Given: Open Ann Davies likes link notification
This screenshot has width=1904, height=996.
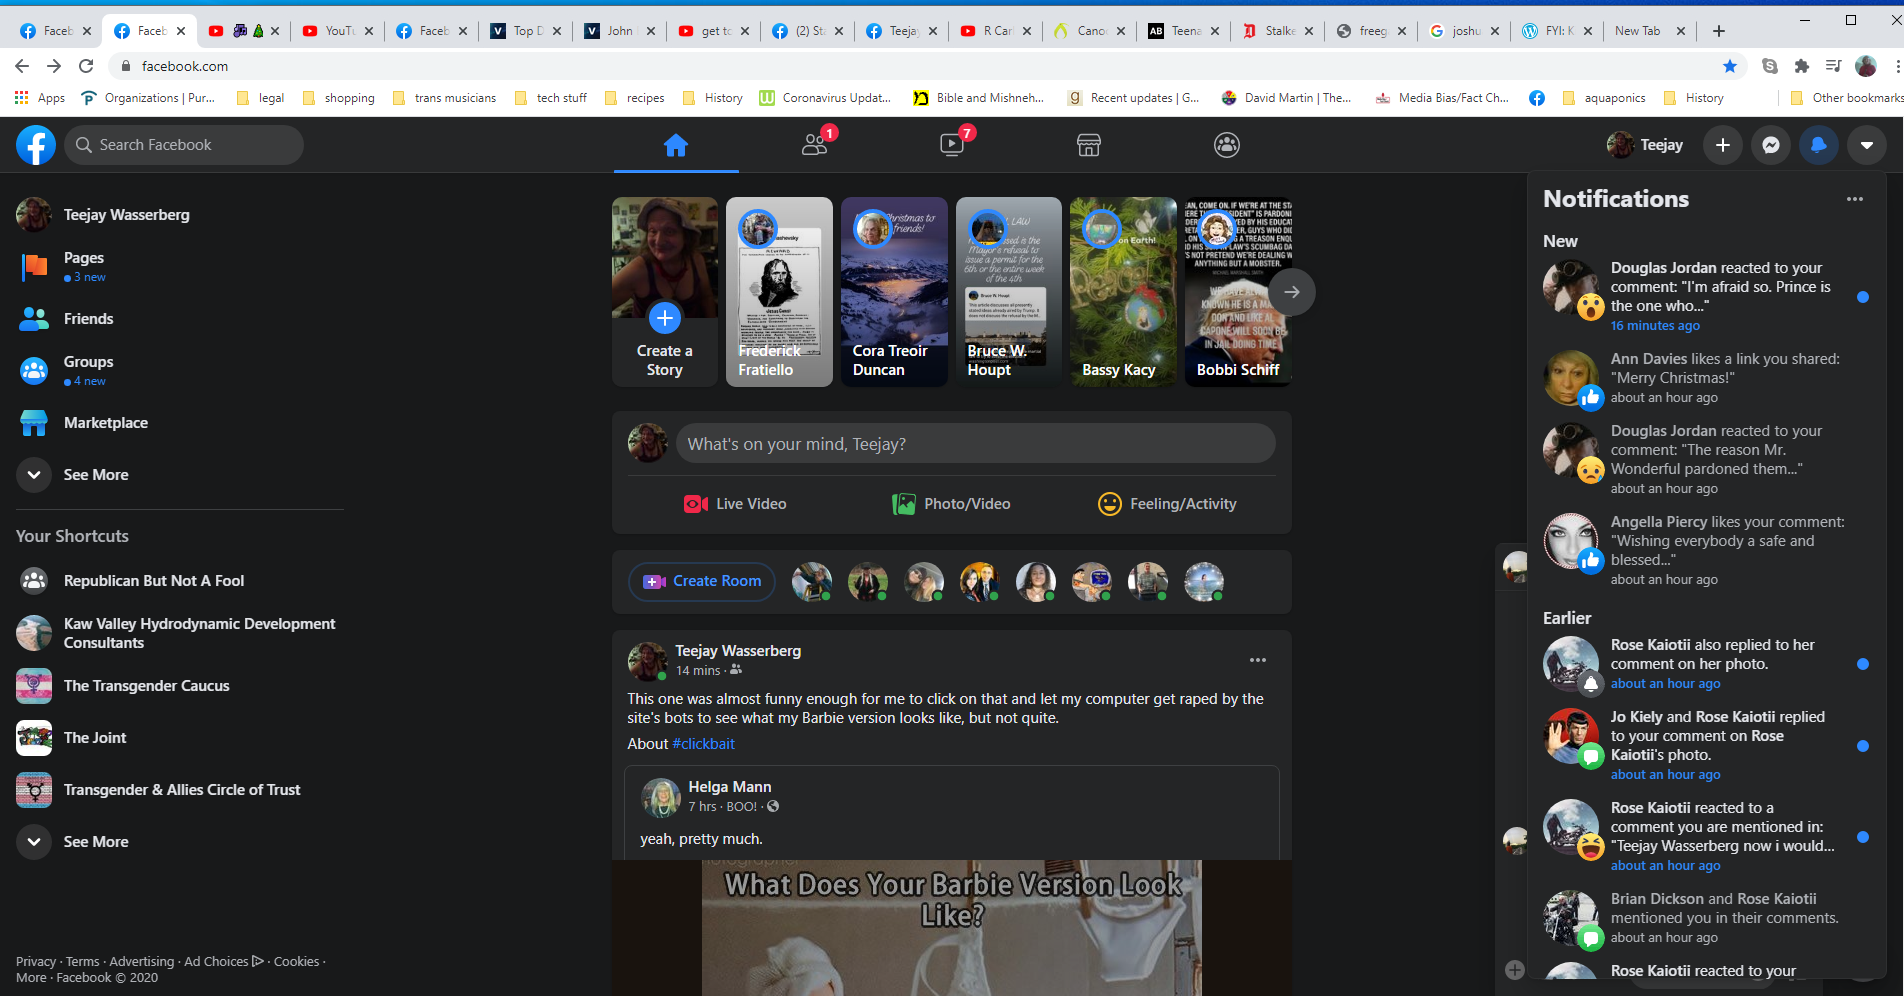Looking at the screenshot, I should [1707, 378].
